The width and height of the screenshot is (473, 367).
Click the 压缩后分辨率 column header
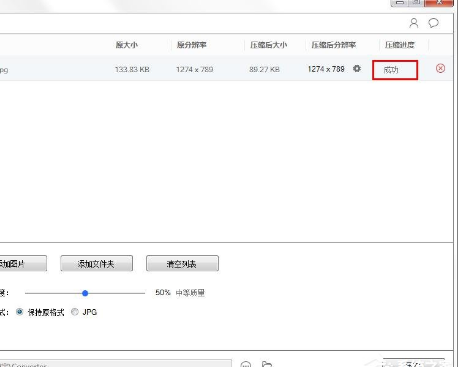point(334,45)
